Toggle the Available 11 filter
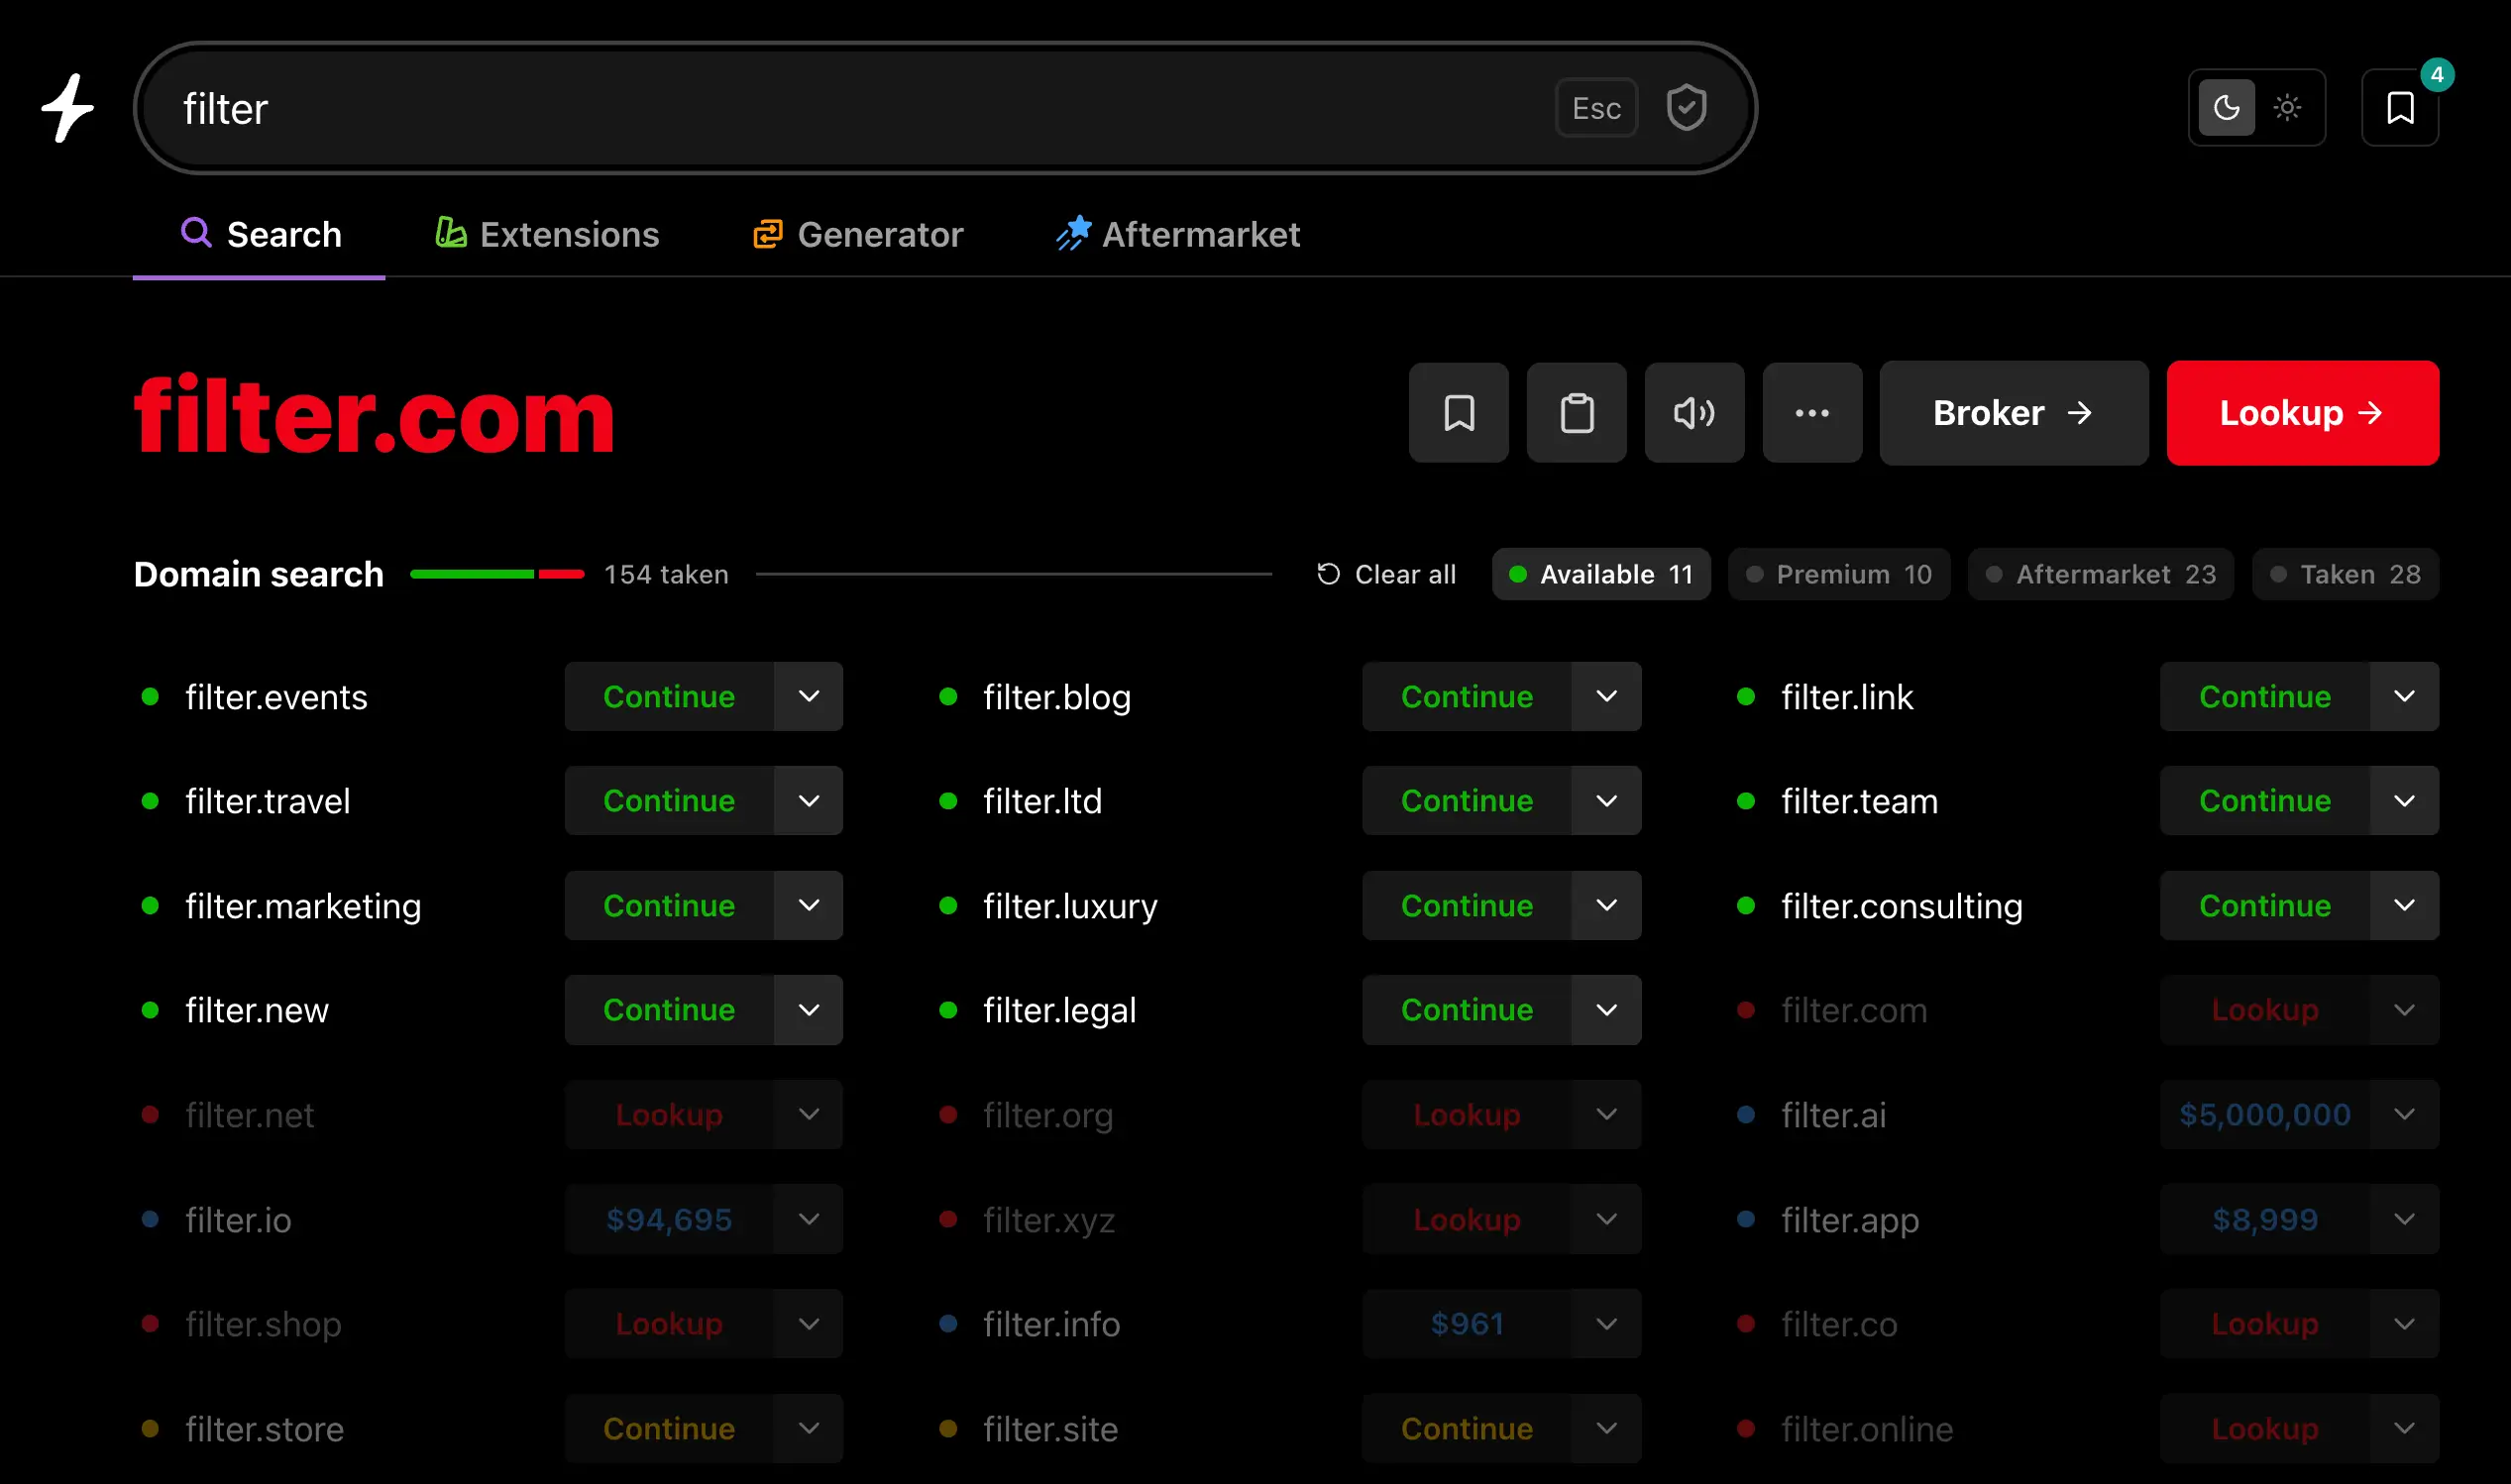The width and height of the screenshot is (2511, 1484). [1600, 574]
